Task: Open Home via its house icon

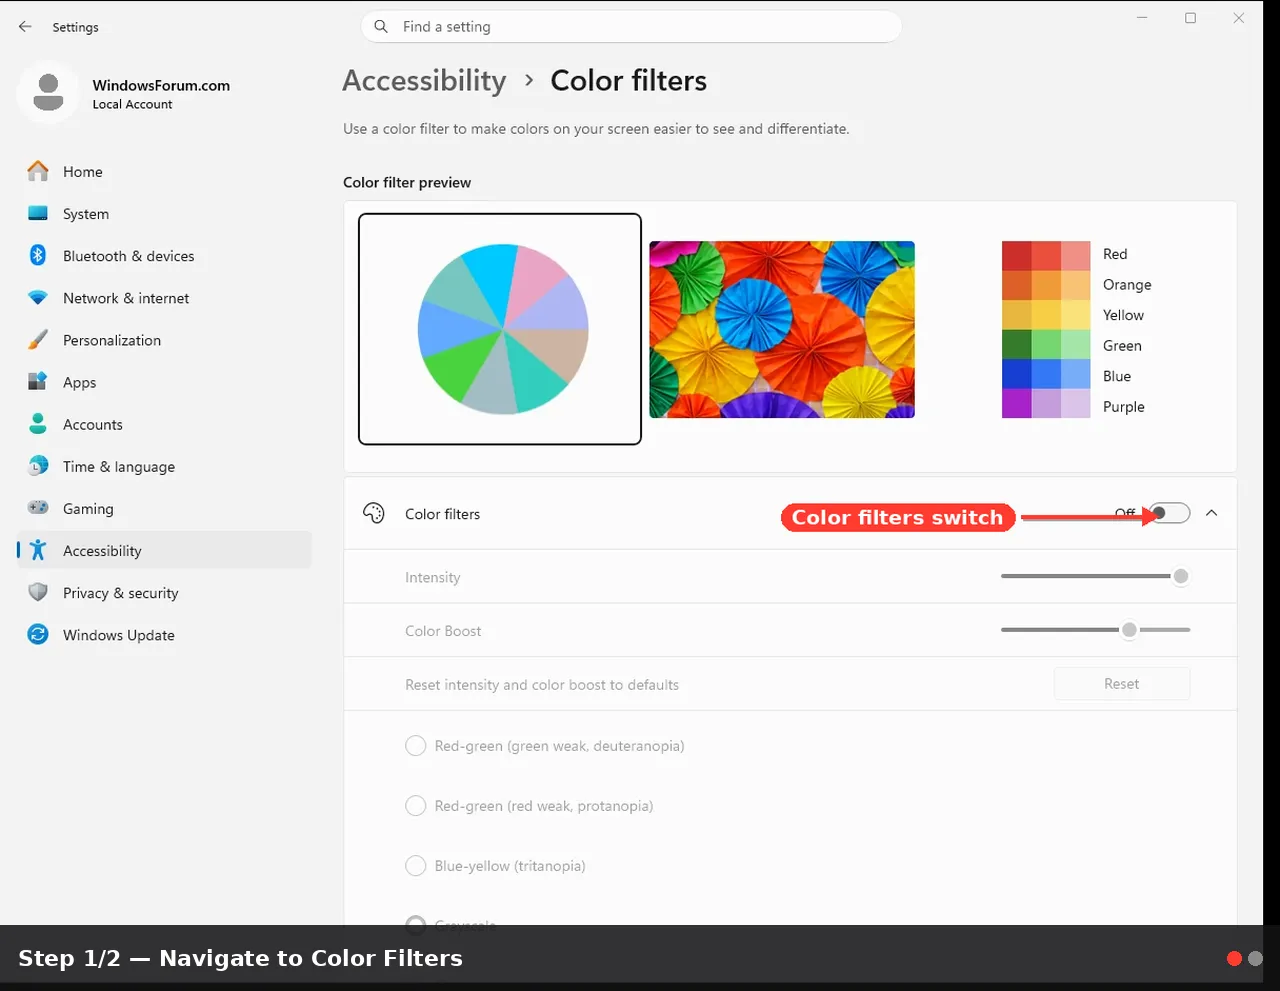Action: (38, 172)
